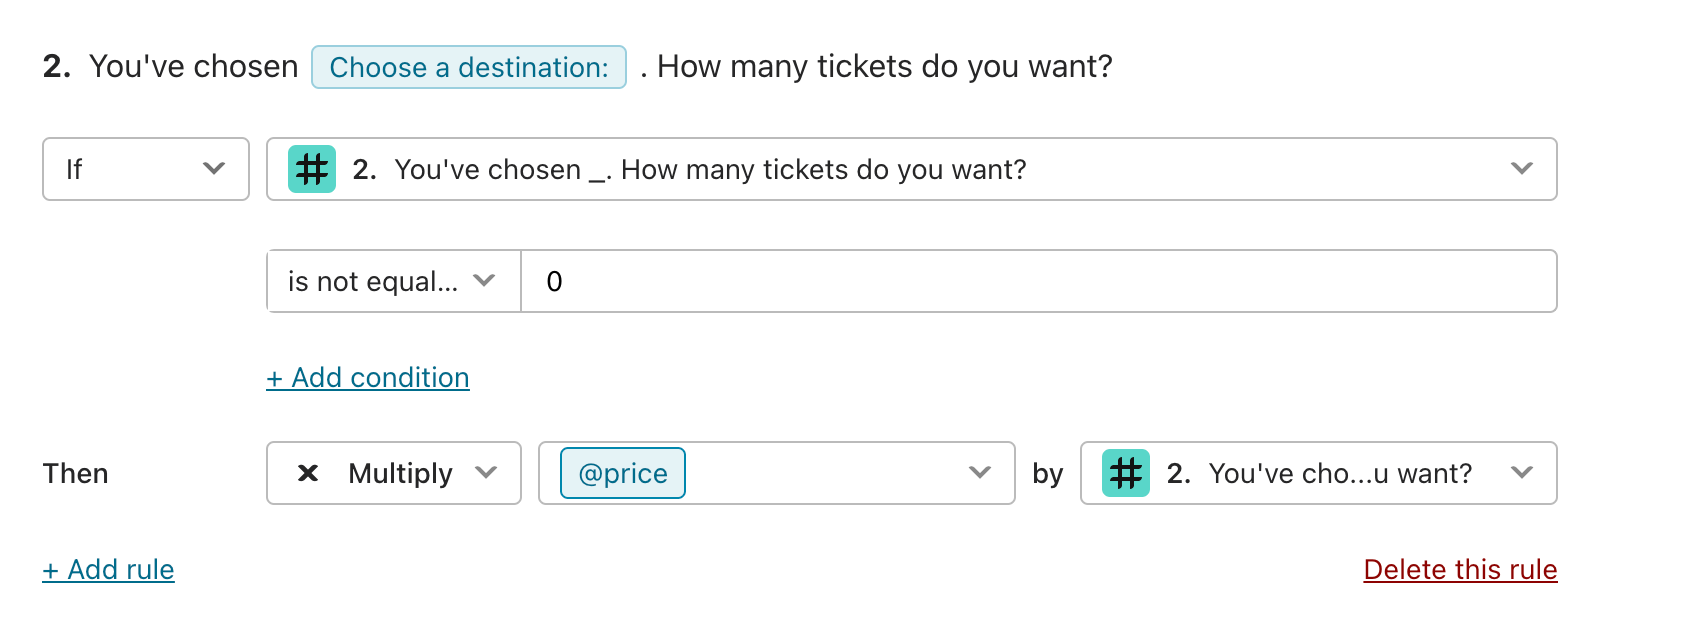Expand the @price variable dropdown chevron
This screenshot has width=1686, height=628.
tap(980, 473)
